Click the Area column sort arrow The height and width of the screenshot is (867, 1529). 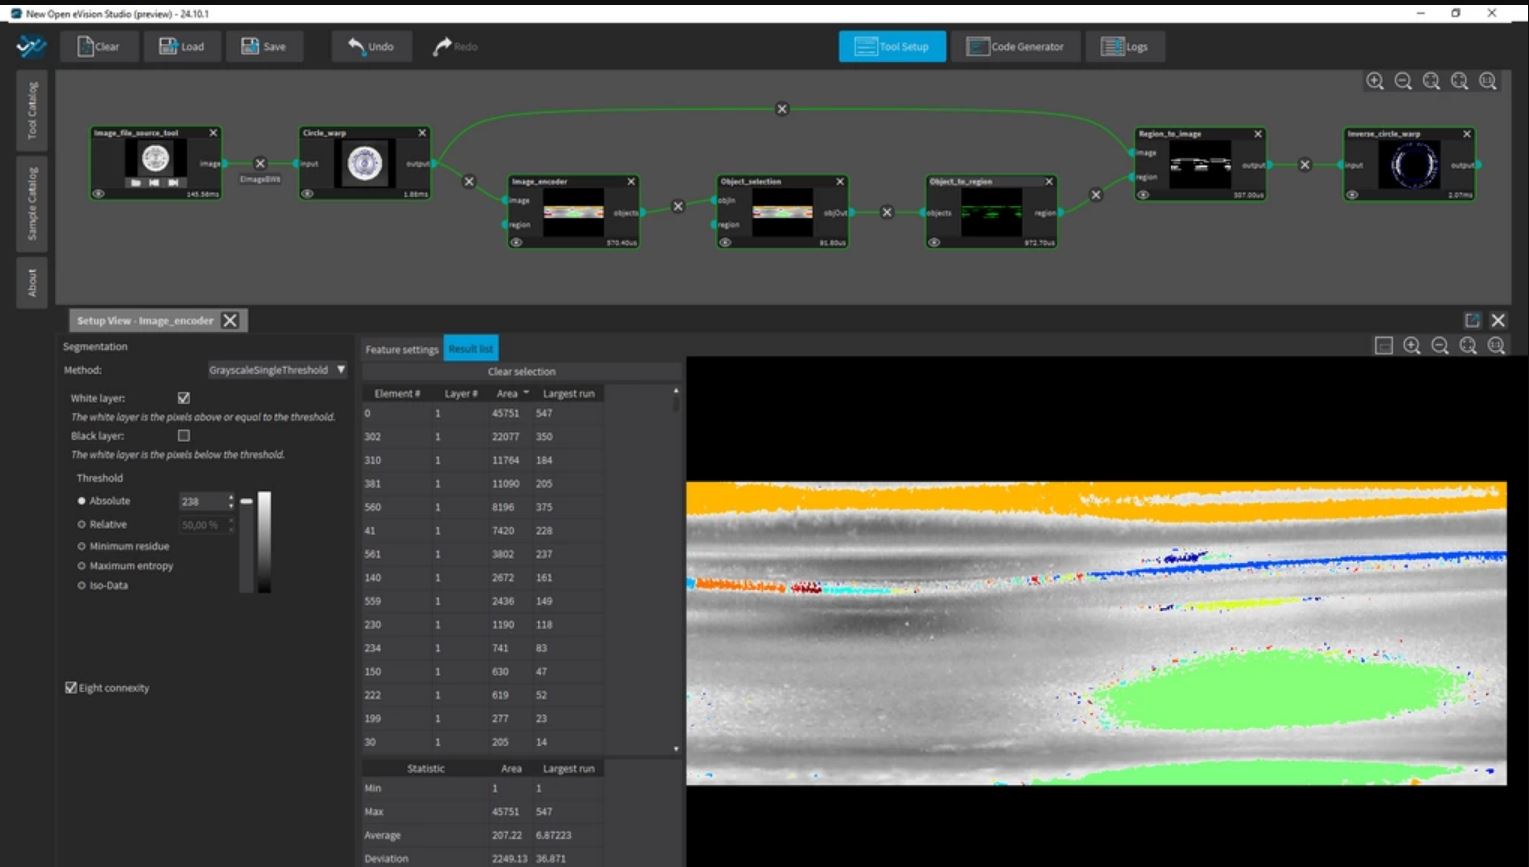coord(524,393)
